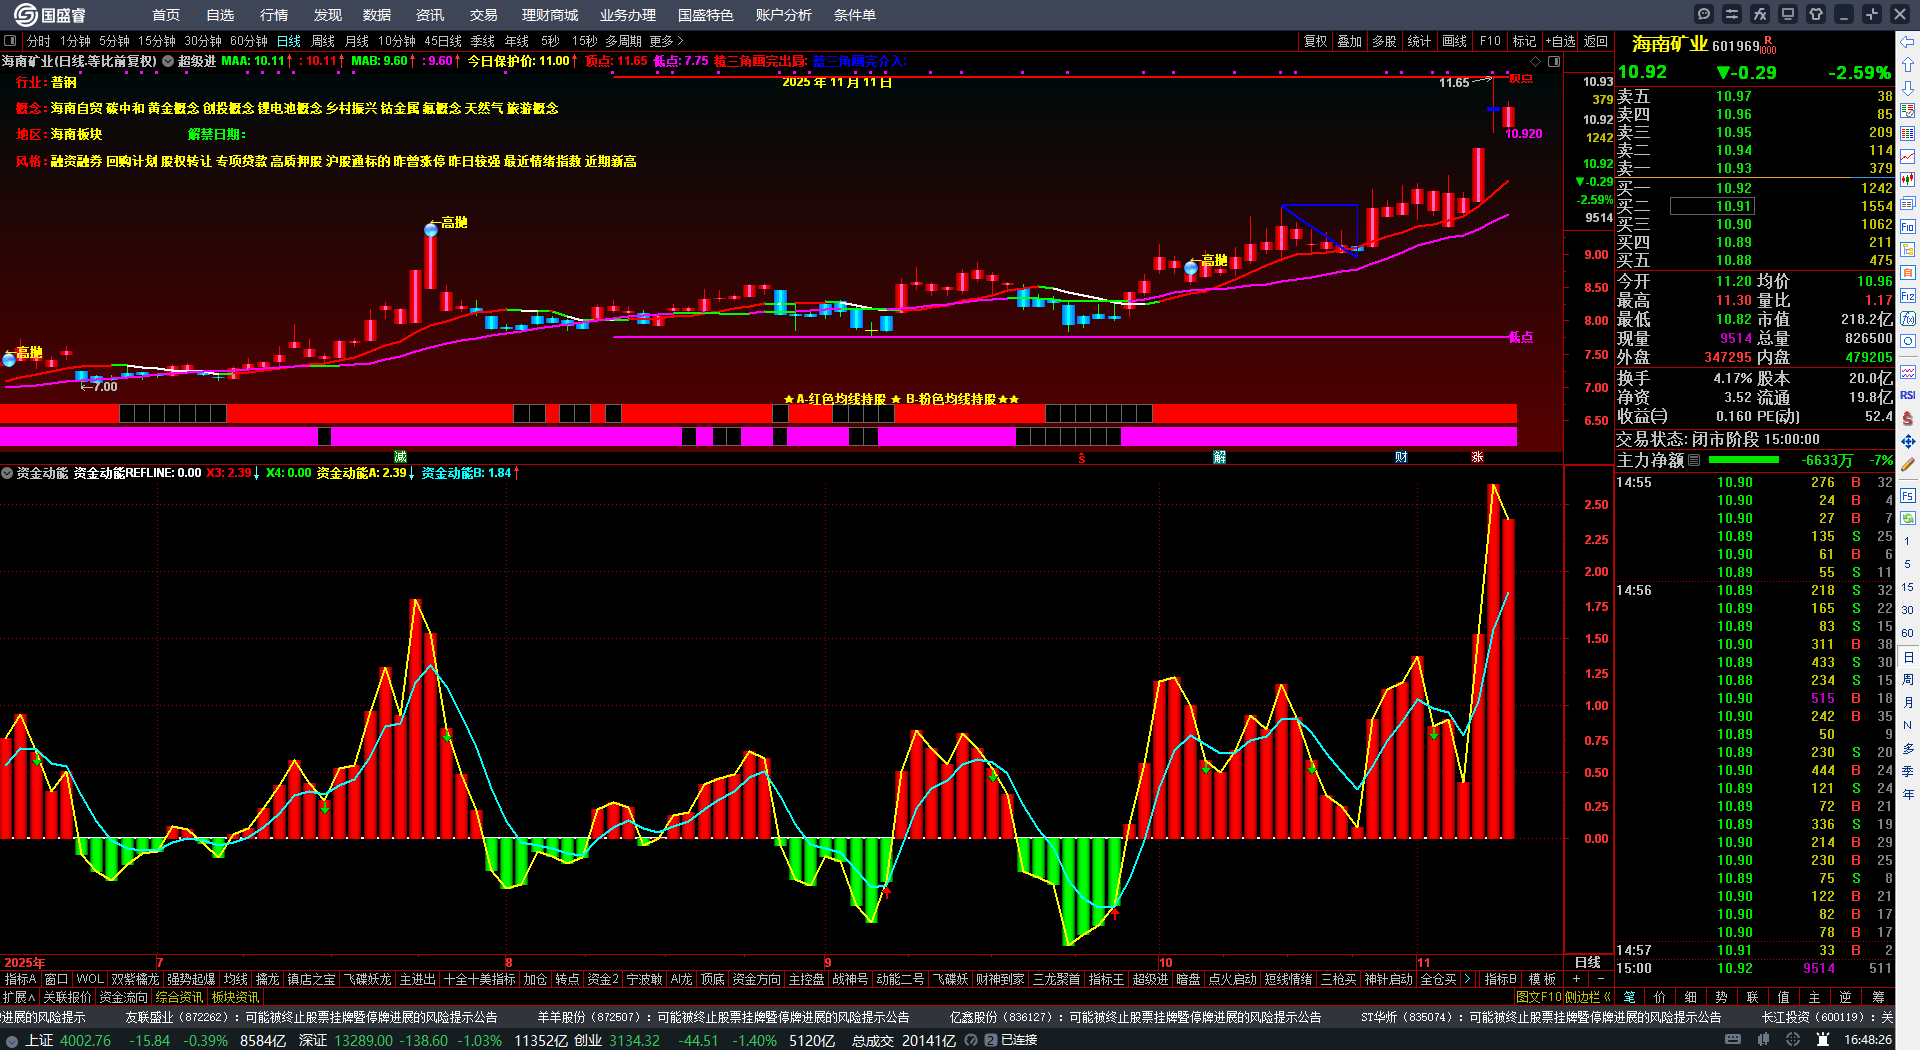Click the panel layout icon at toolbar left
1920x1050 pixels.
point(10,41)
